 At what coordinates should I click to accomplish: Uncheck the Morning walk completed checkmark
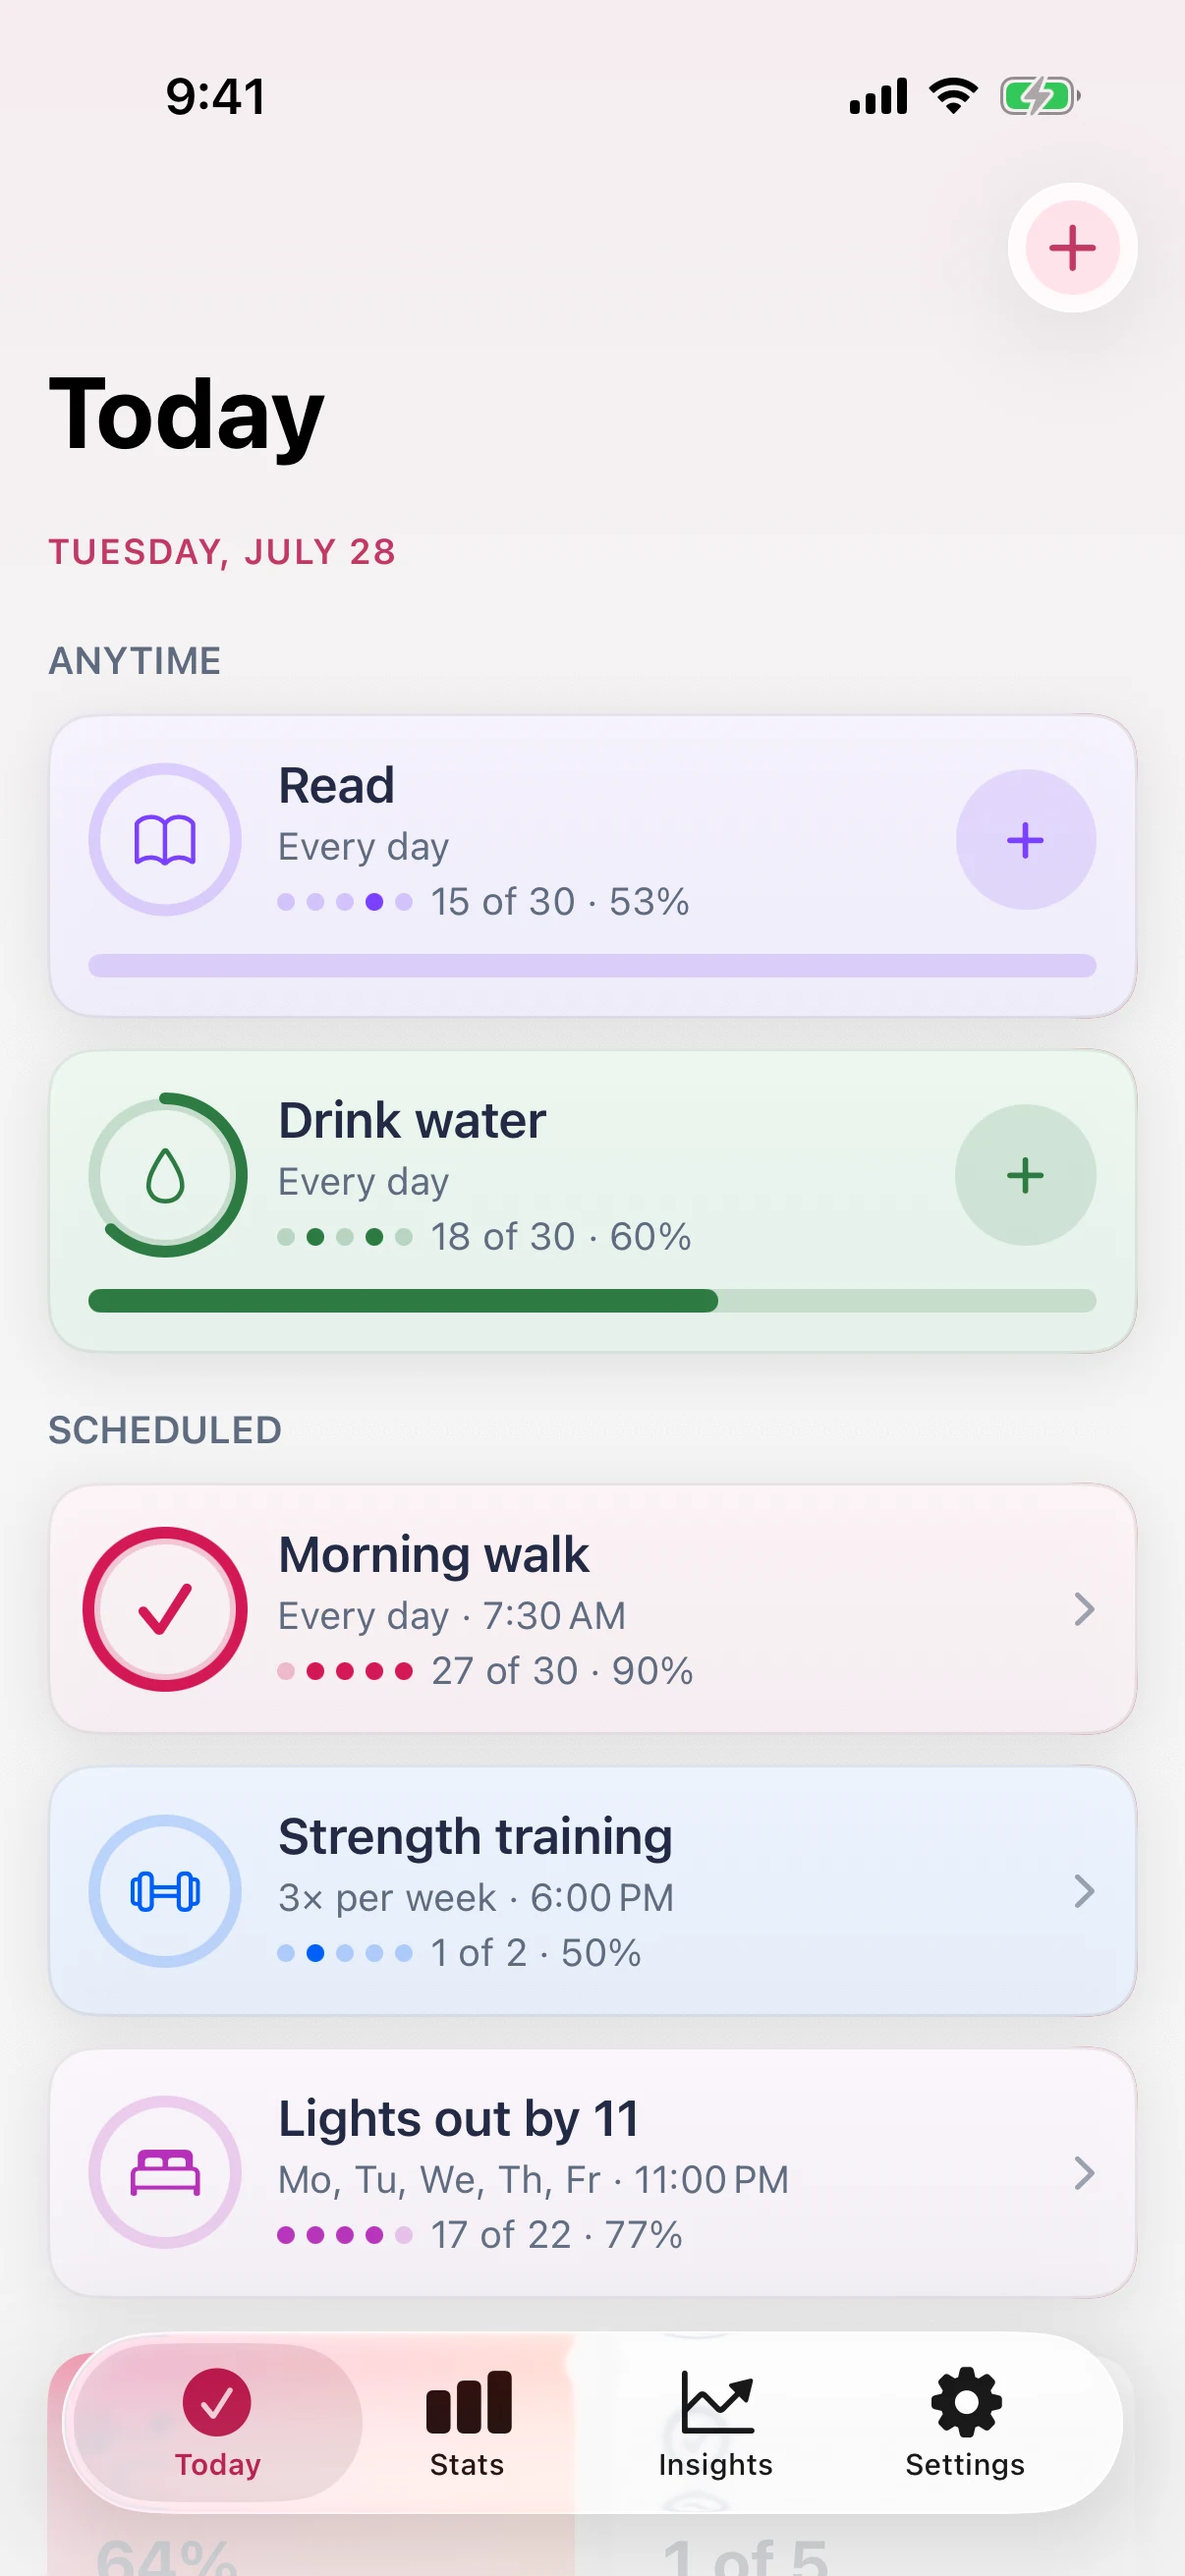(x=165, y=1609)
